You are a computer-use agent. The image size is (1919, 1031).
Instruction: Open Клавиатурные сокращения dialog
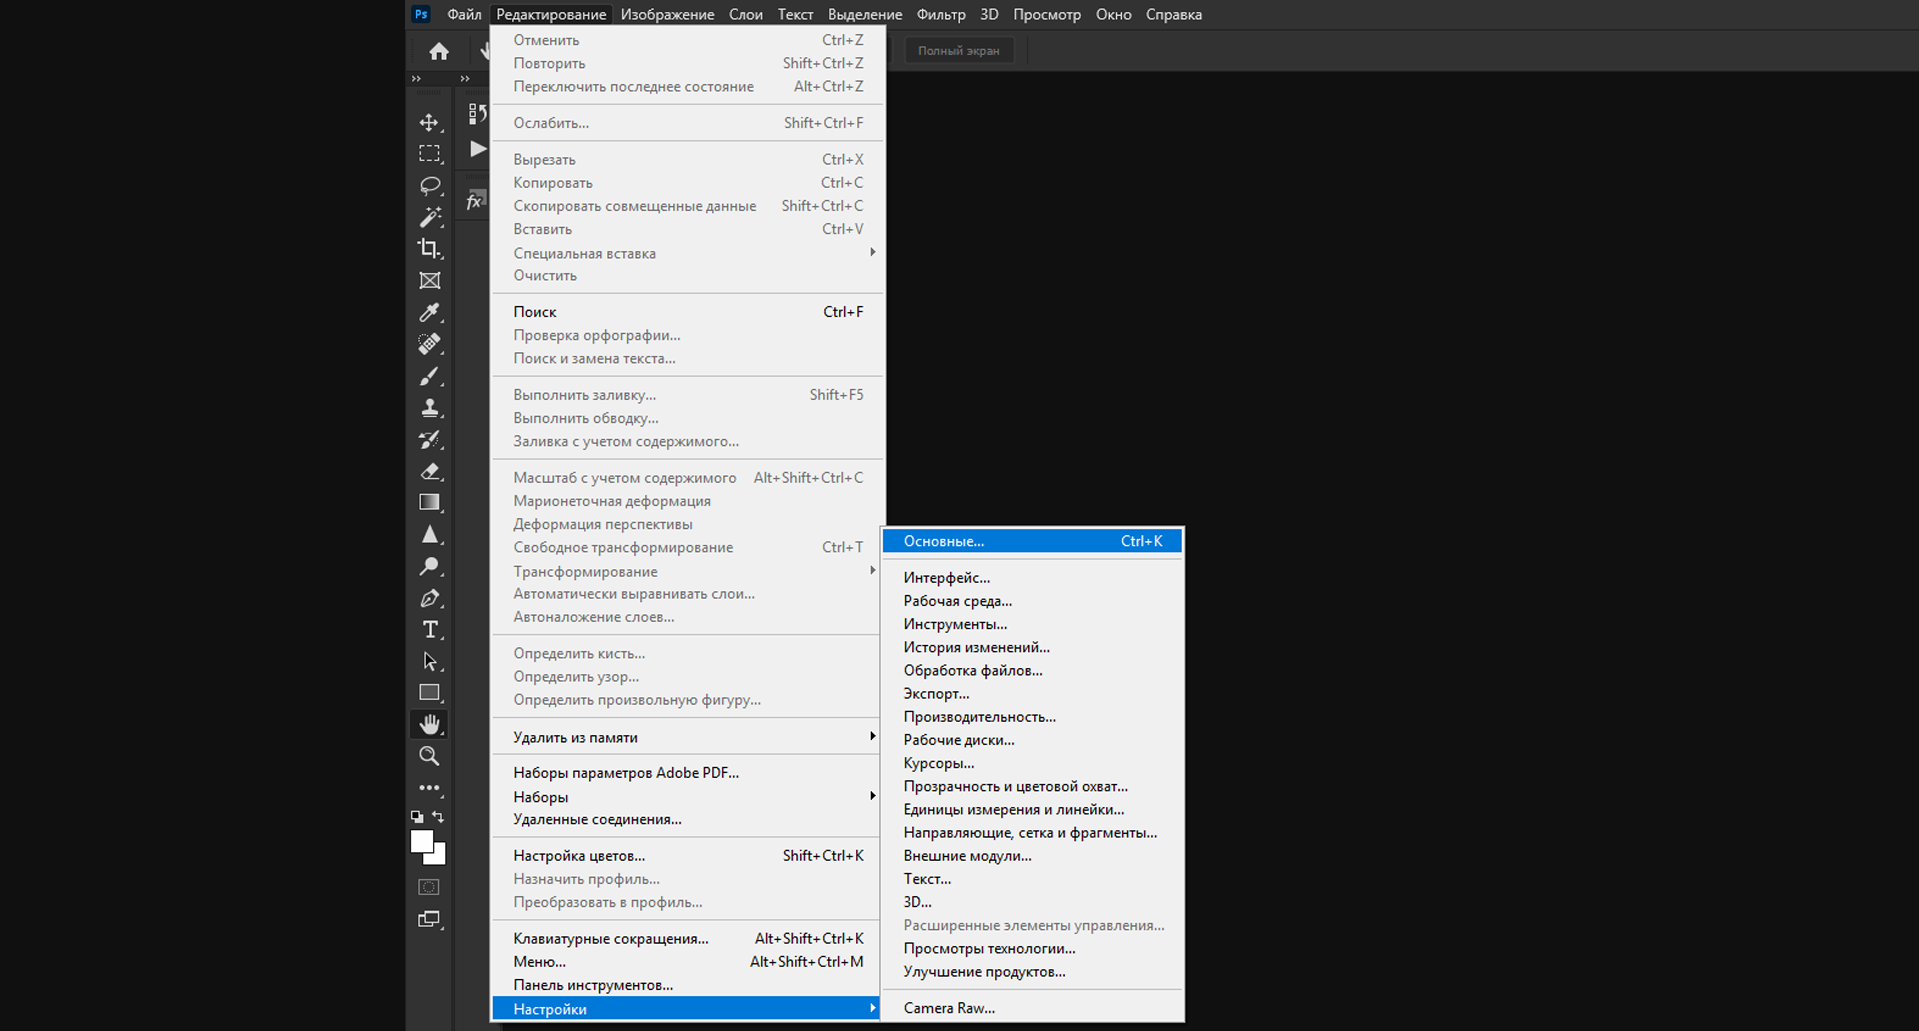click(x=610, y=939)
